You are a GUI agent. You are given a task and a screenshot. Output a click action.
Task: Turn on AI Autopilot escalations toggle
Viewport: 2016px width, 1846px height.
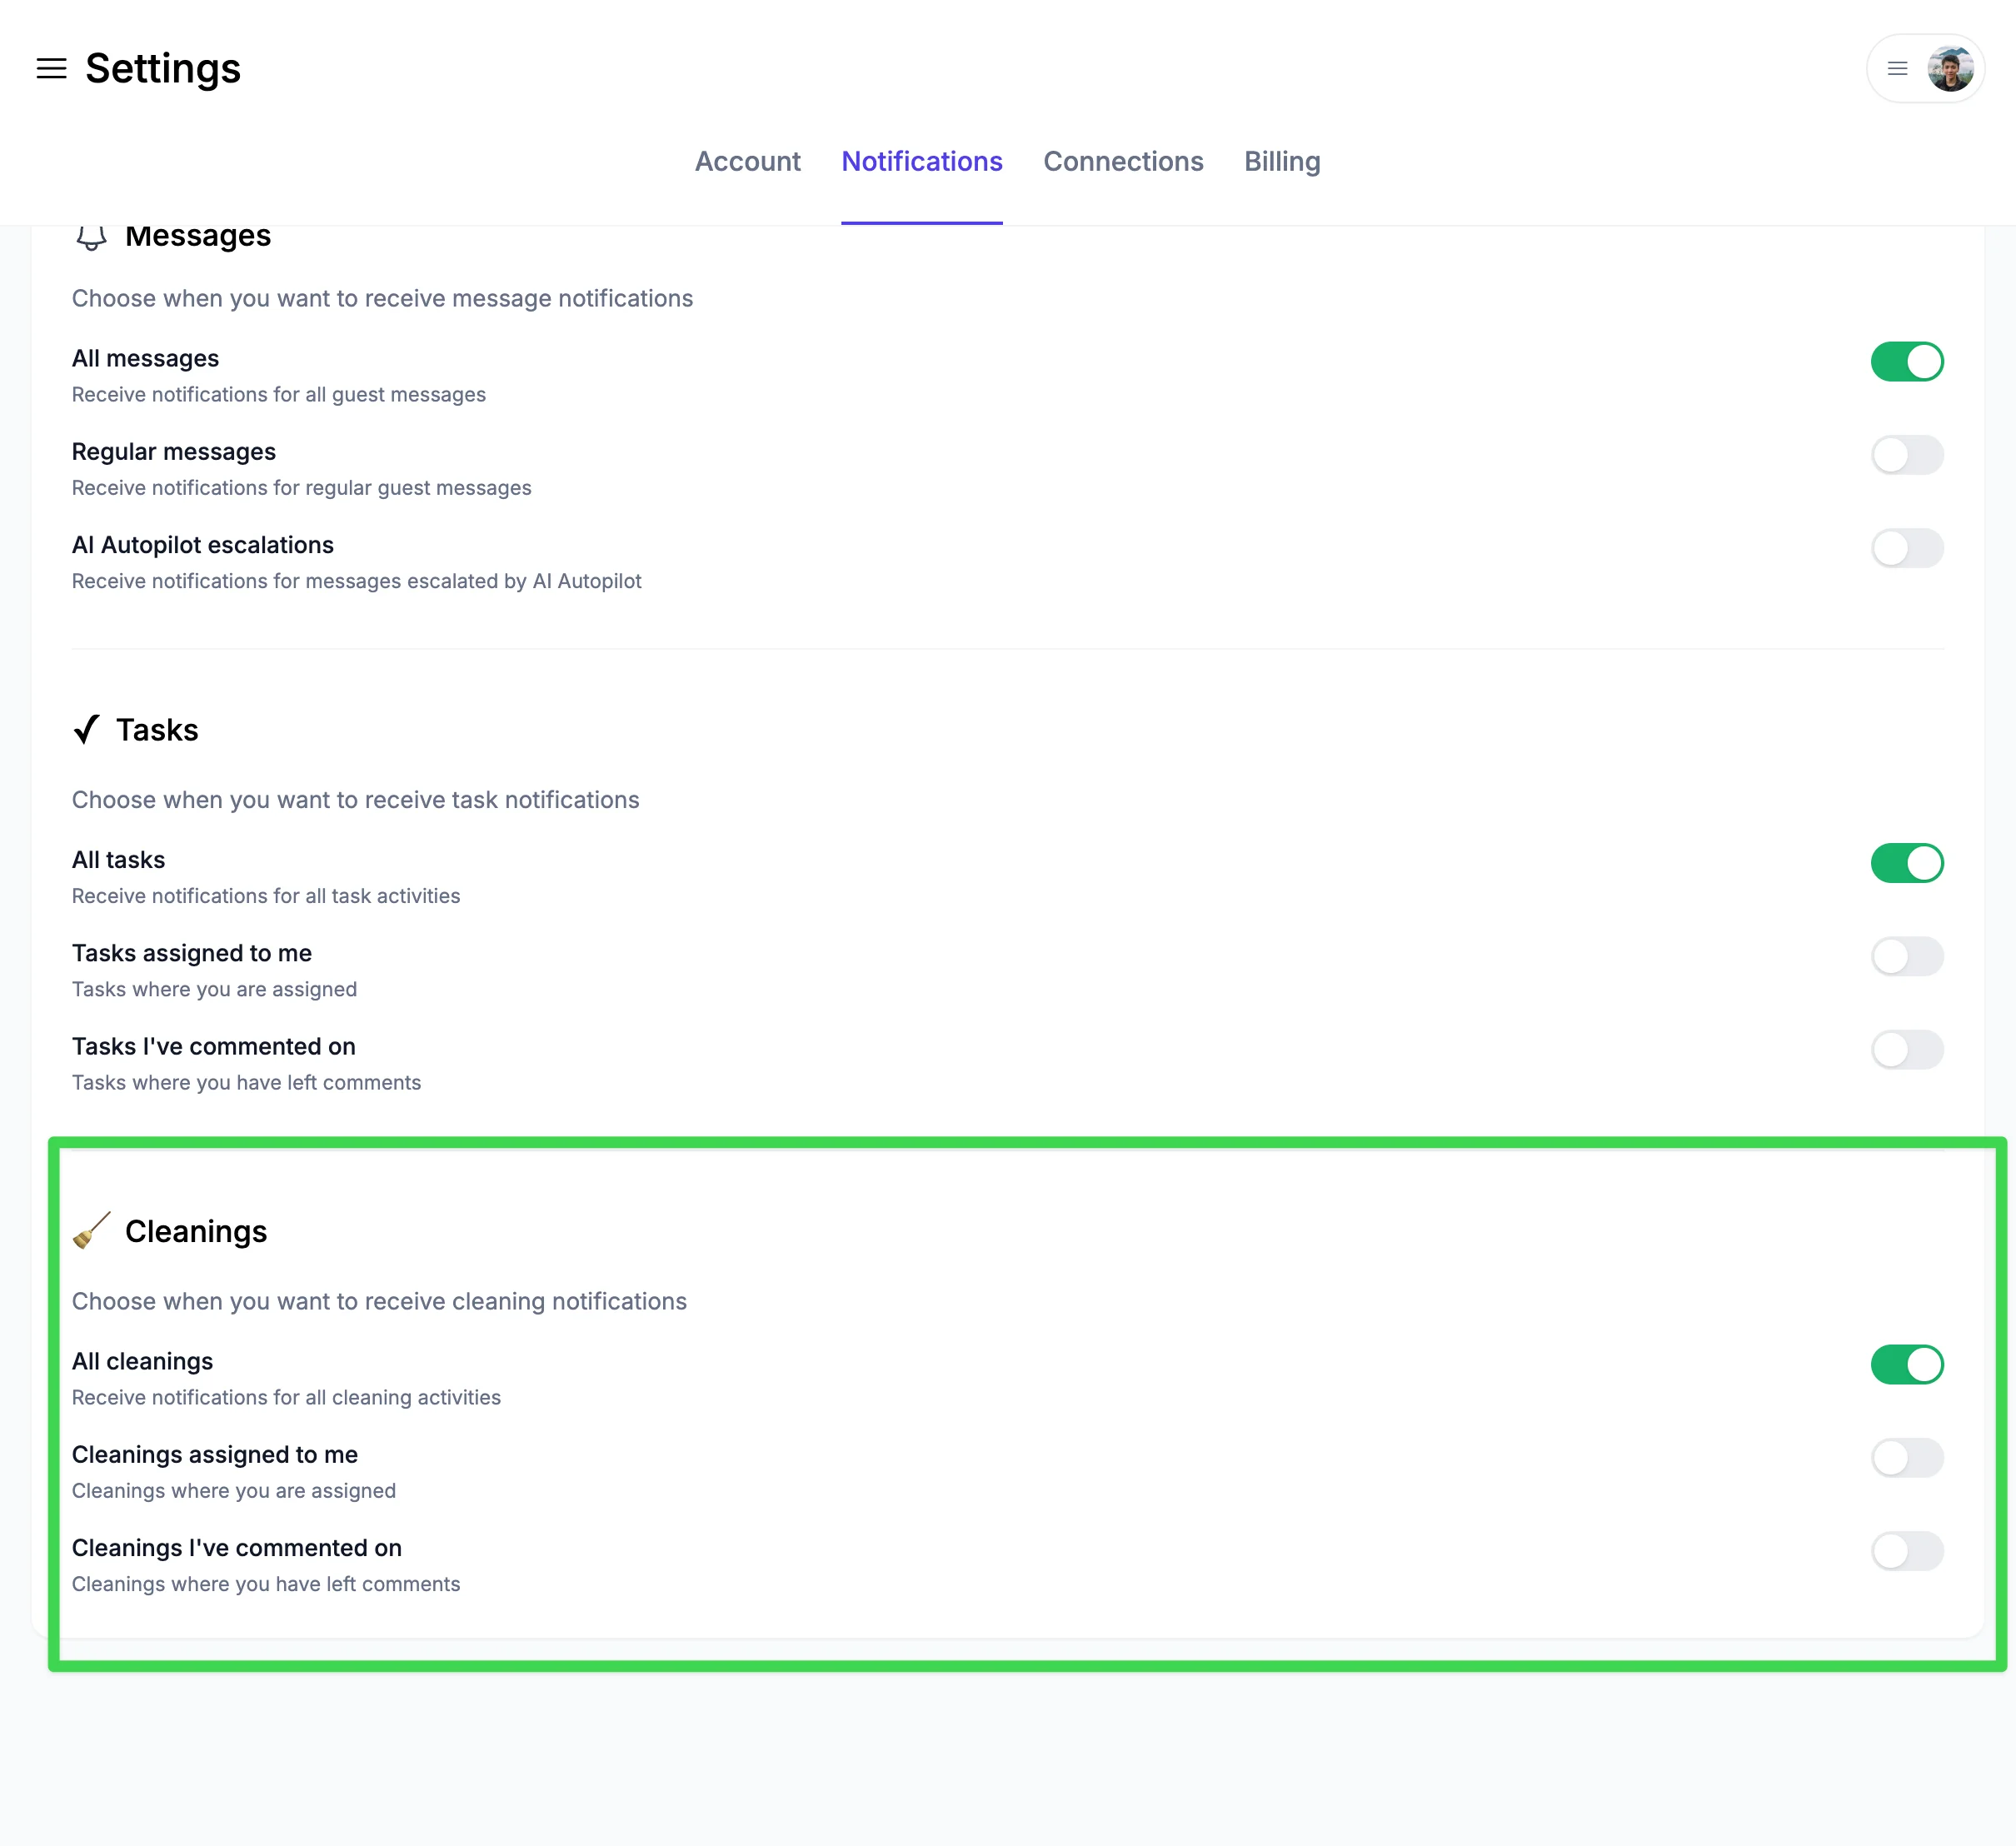click(x=1906, y=548)
